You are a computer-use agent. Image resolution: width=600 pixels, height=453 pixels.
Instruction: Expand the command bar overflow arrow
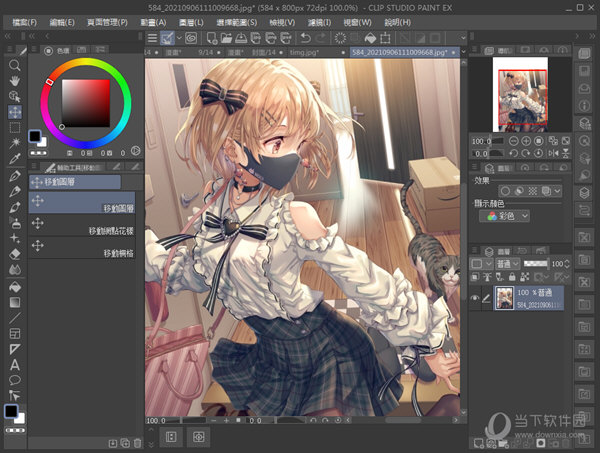[x=463, y=38]
